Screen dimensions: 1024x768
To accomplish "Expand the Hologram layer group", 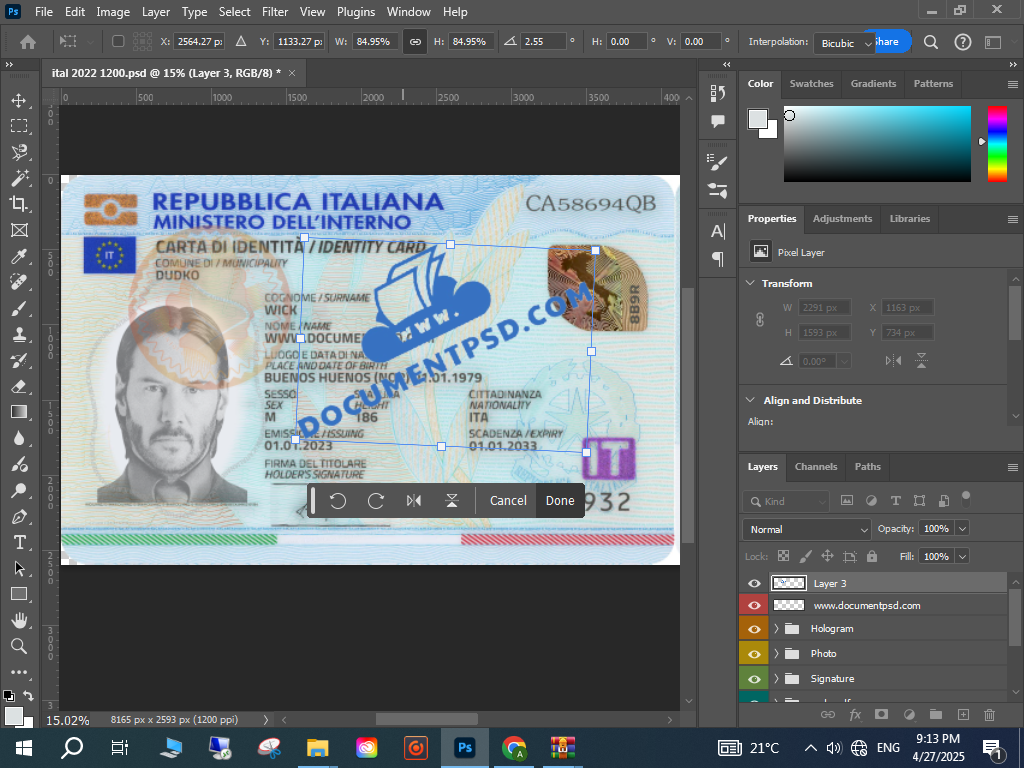I will point(776,629).
